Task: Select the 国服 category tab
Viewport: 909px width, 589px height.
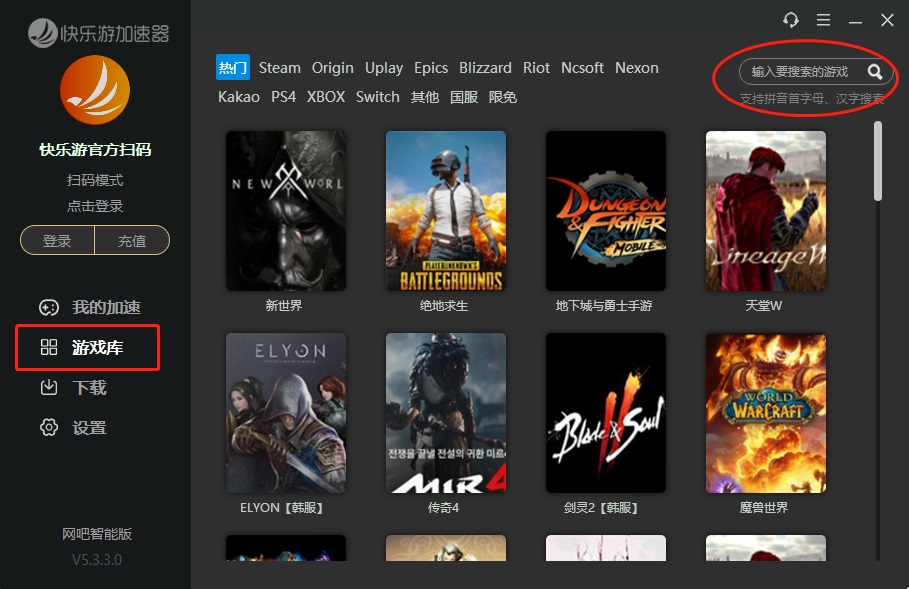Action: click(464, 97)
